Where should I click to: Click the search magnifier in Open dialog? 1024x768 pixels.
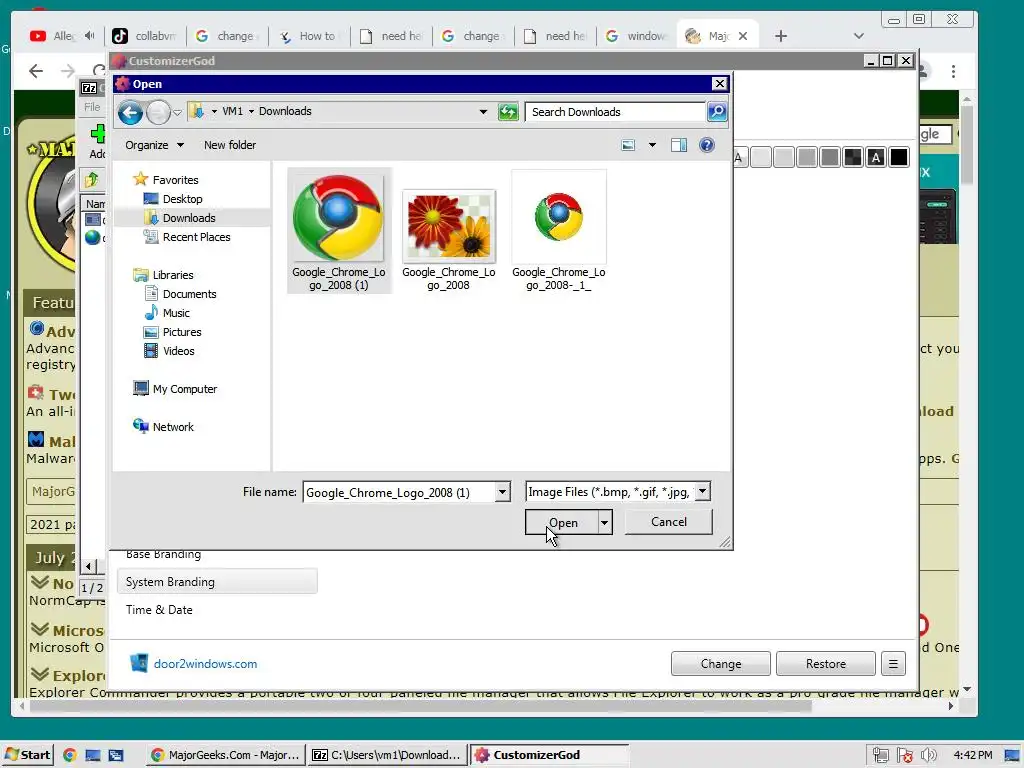pos(716,112)
